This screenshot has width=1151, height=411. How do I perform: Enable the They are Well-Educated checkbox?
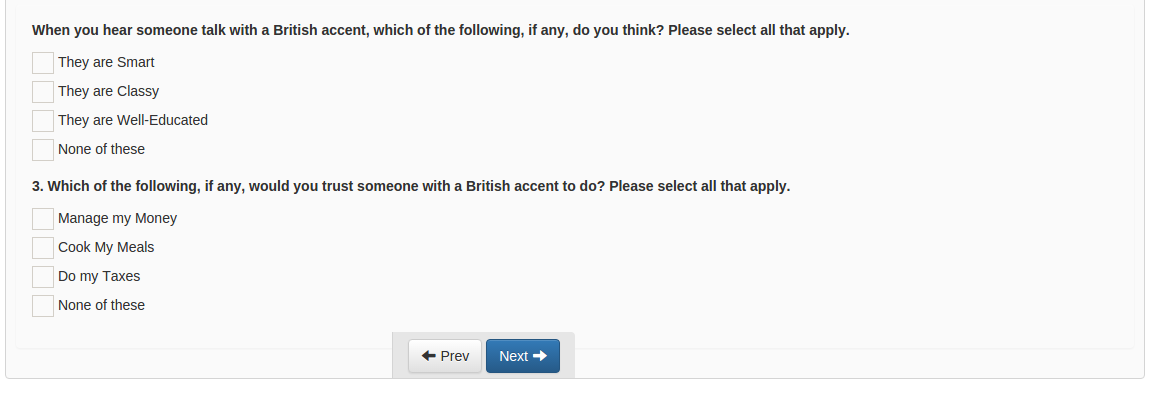43,121
